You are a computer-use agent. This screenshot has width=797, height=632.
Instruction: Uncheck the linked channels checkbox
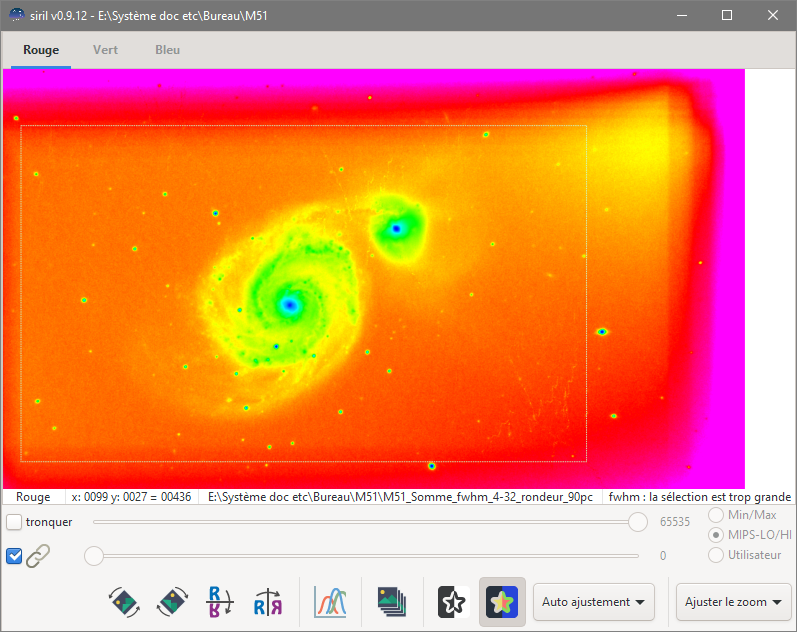click(x=14, y=556)
